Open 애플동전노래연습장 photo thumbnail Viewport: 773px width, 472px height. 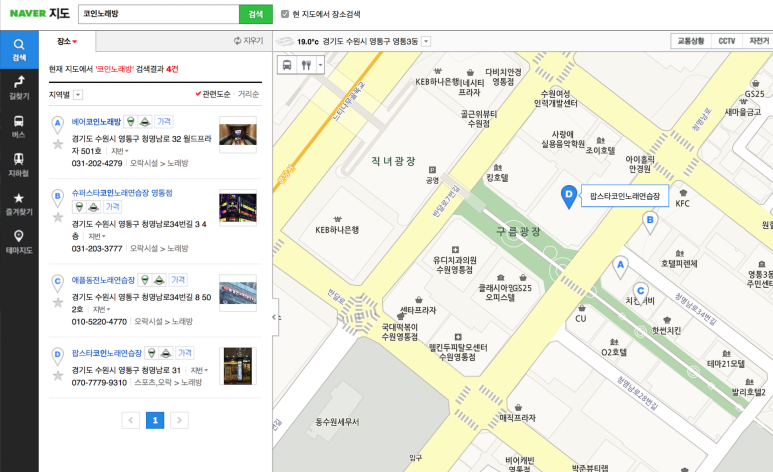point(238,293)
